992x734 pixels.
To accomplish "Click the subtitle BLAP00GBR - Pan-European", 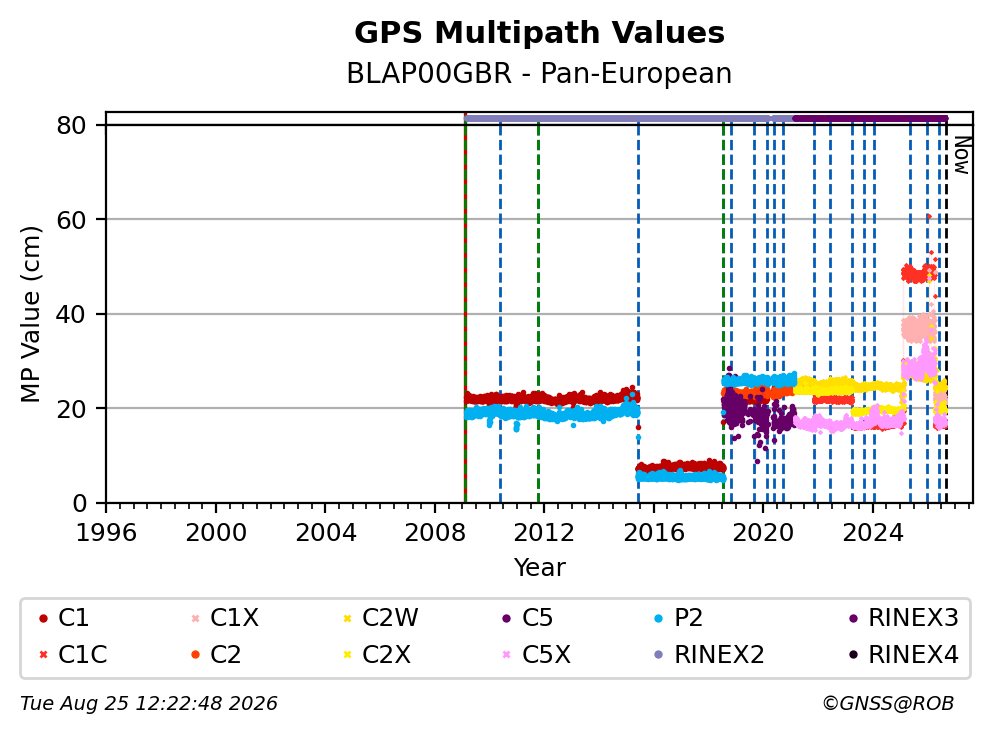I will pos(539,73).
